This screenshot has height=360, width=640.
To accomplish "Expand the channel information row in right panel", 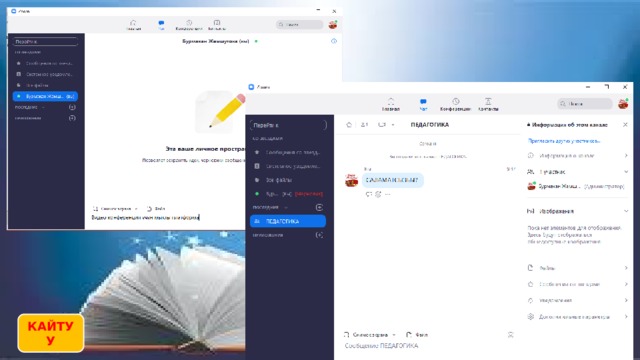I will pyautogui.click(x=578, y=156).
